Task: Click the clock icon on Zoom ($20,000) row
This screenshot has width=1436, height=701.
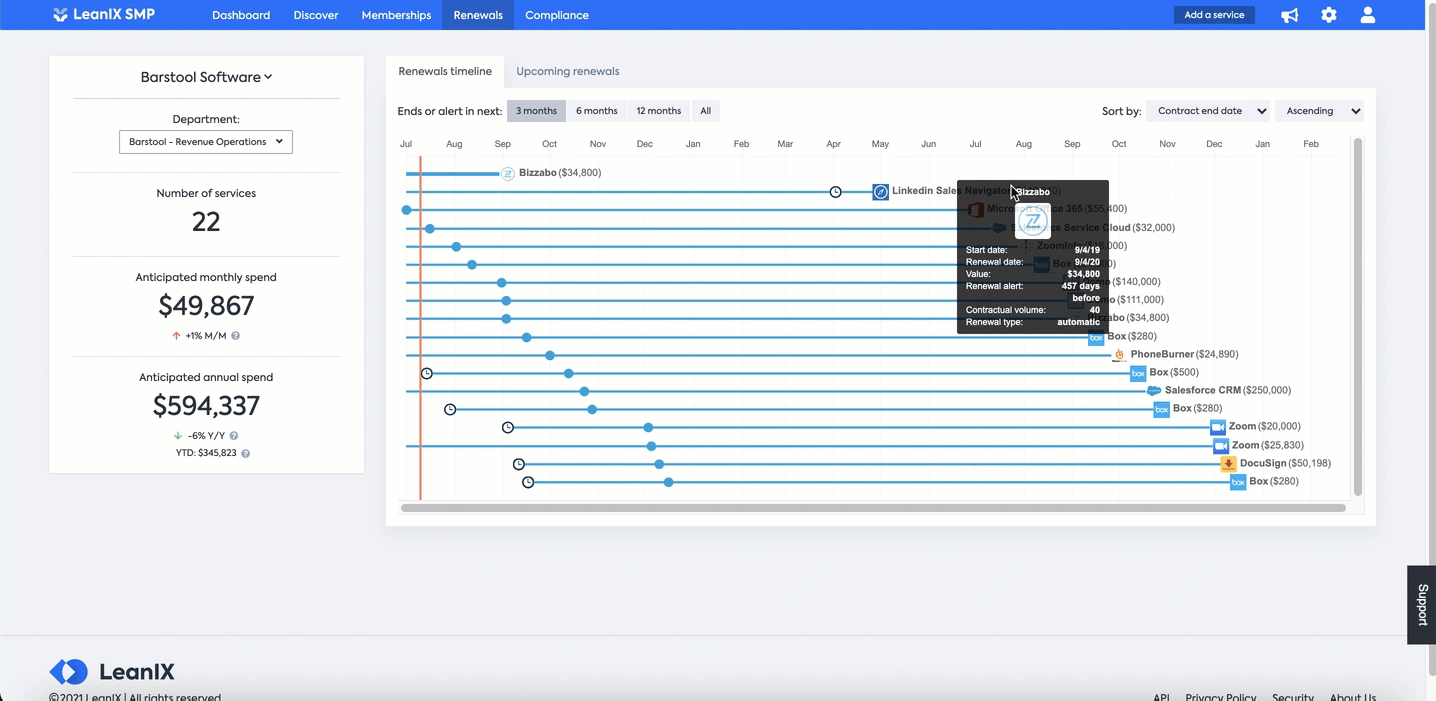Action: tap(508, 427)
